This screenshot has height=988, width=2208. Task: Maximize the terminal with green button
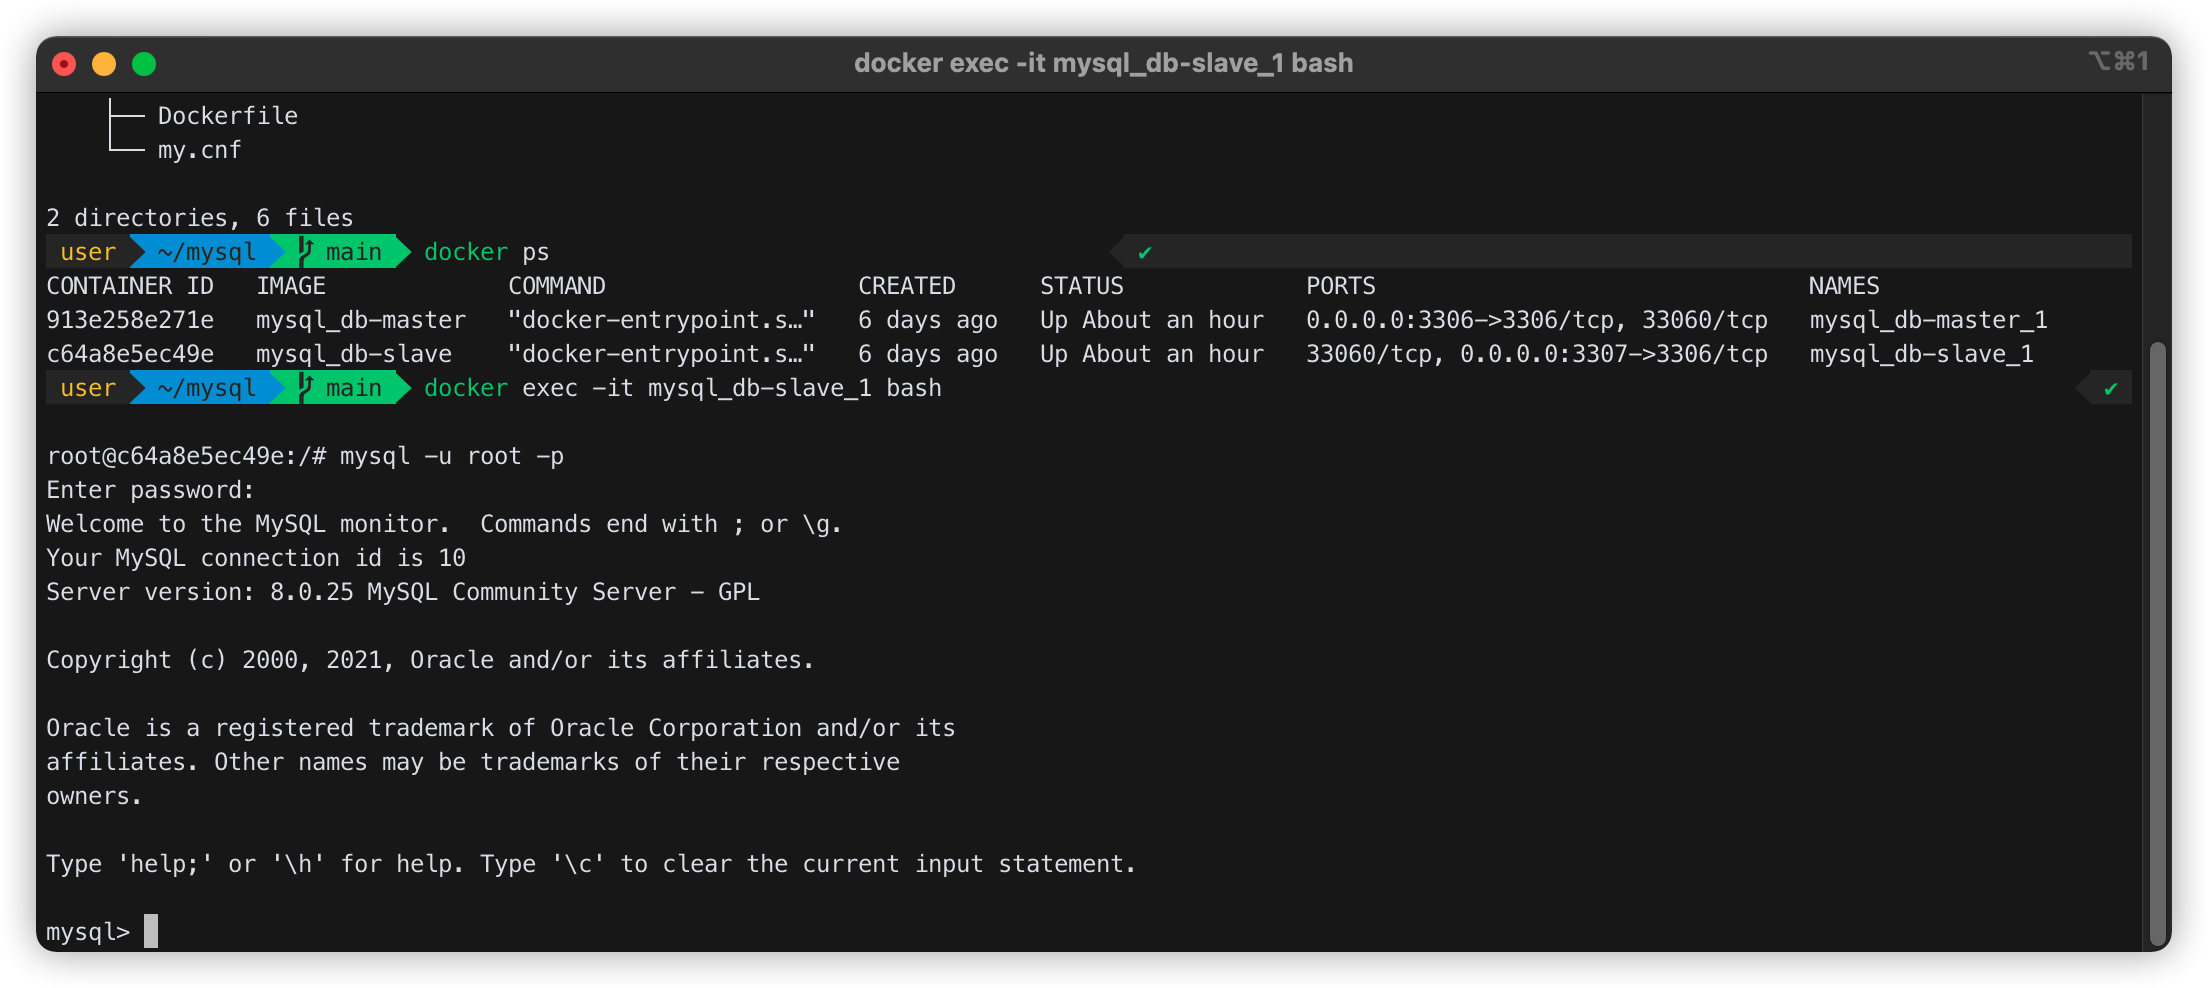click(144, 64)
